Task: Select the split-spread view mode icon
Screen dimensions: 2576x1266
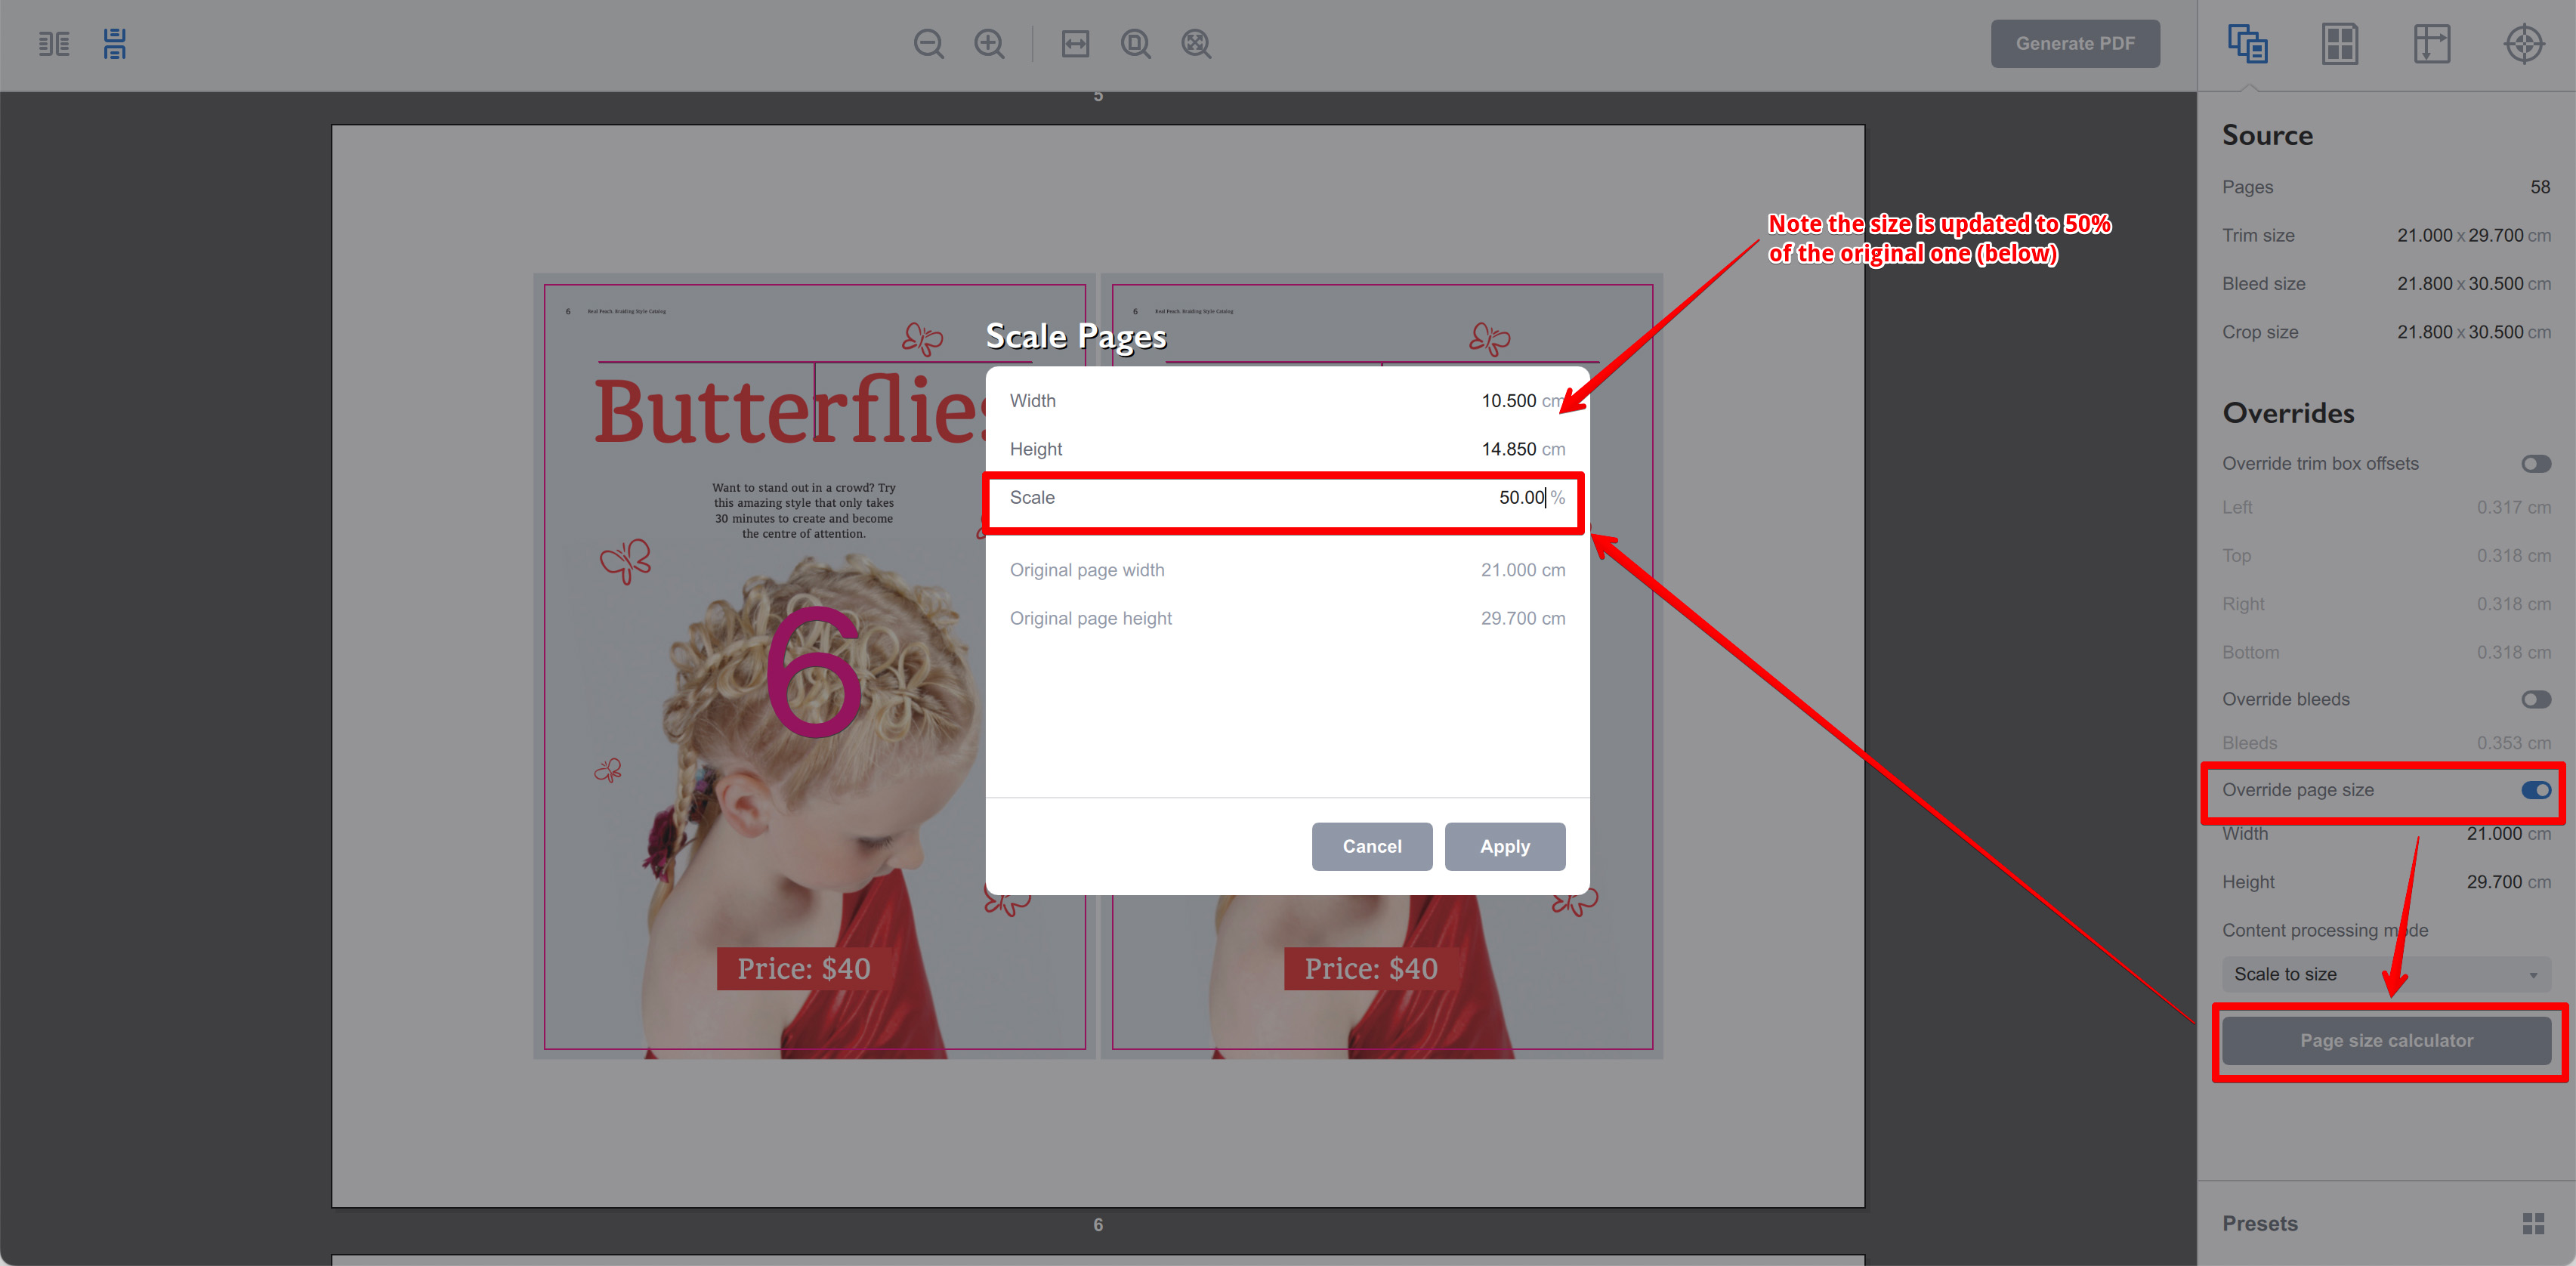Action: click(53, 44)
